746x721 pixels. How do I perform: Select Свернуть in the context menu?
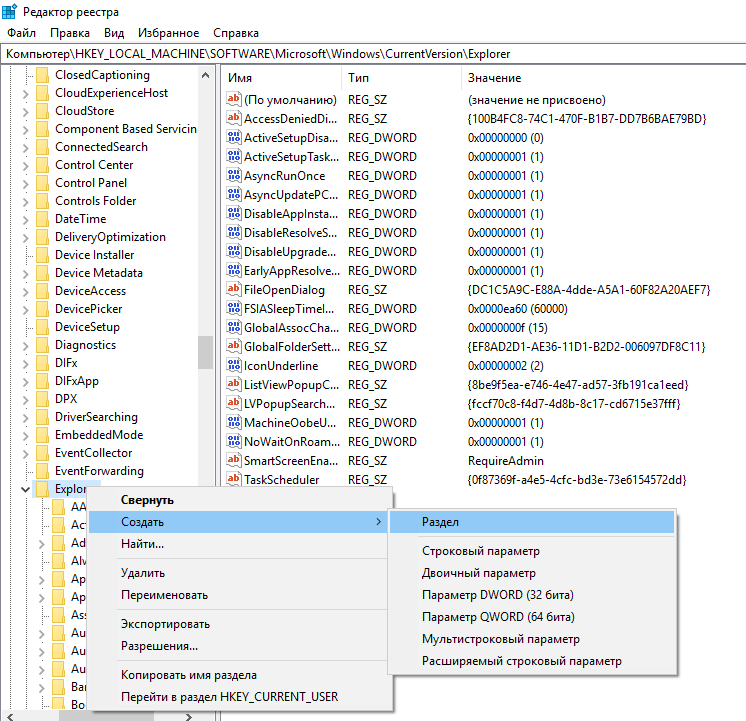pyautogui.click(x=240, y=500)
